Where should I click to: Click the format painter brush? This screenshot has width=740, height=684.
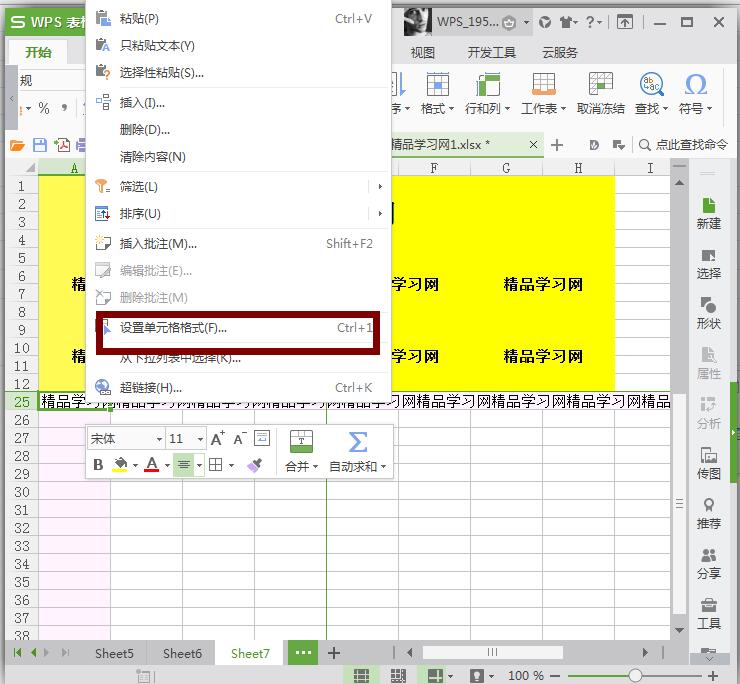click(254, 465)
